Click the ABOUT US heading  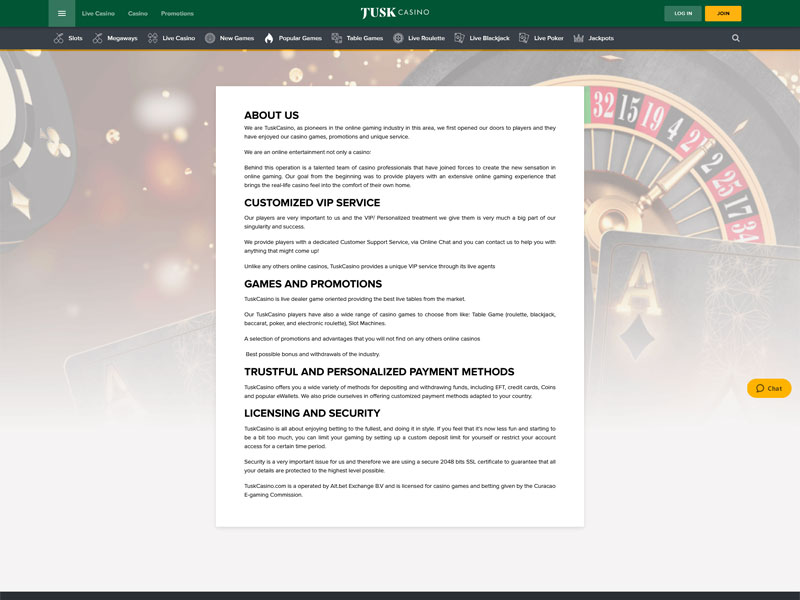pyautogui.click(x=271, y=115)
